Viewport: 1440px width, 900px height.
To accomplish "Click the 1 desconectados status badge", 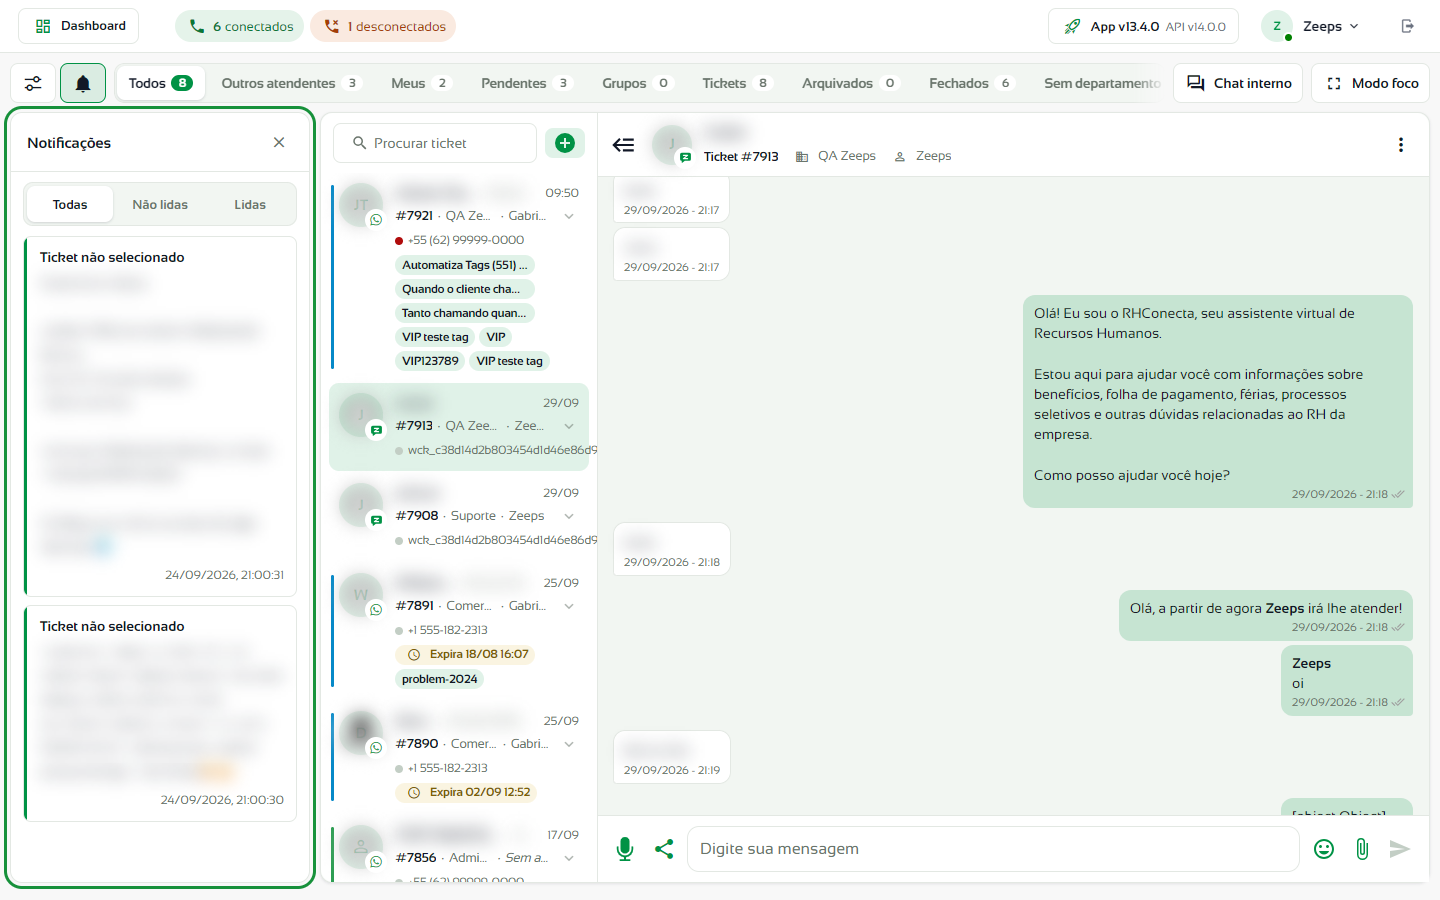I will click(383, 26).
